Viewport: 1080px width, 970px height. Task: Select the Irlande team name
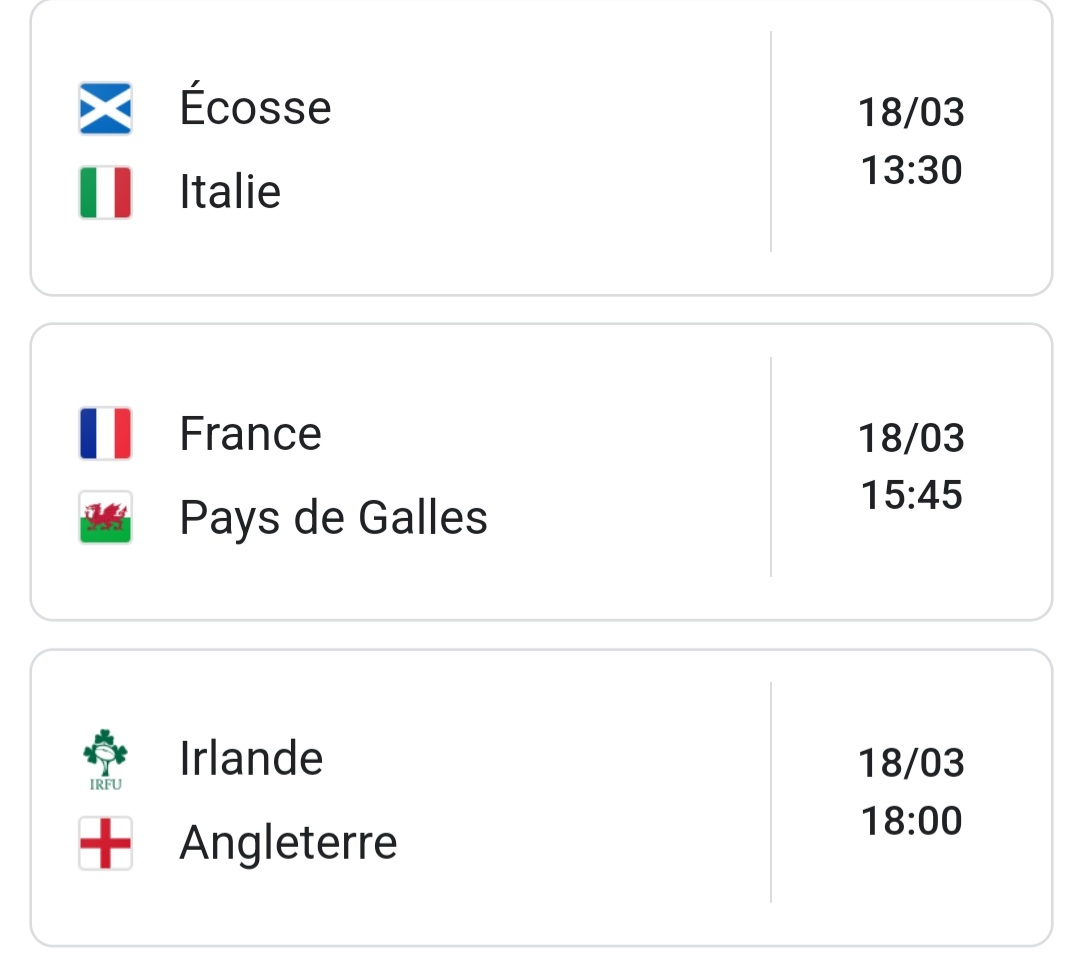[251, 759]
